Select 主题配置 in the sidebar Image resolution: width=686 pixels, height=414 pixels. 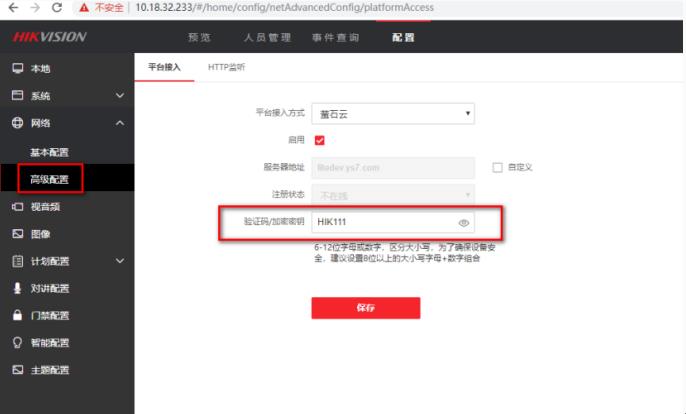pos(50,370)
